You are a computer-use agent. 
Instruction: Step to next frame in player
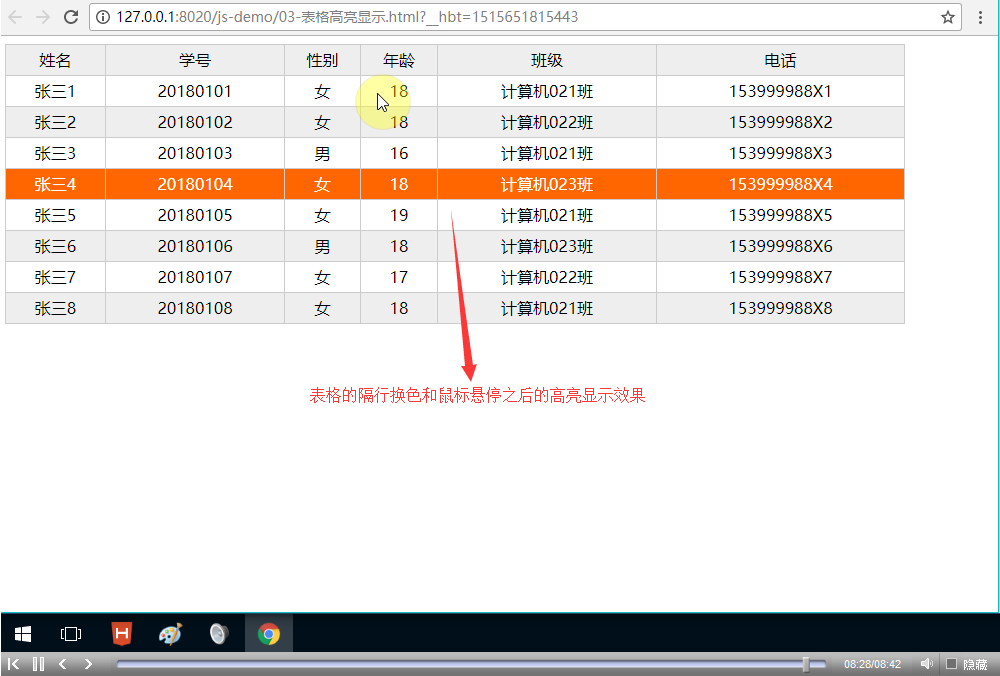tap(88, 664)
